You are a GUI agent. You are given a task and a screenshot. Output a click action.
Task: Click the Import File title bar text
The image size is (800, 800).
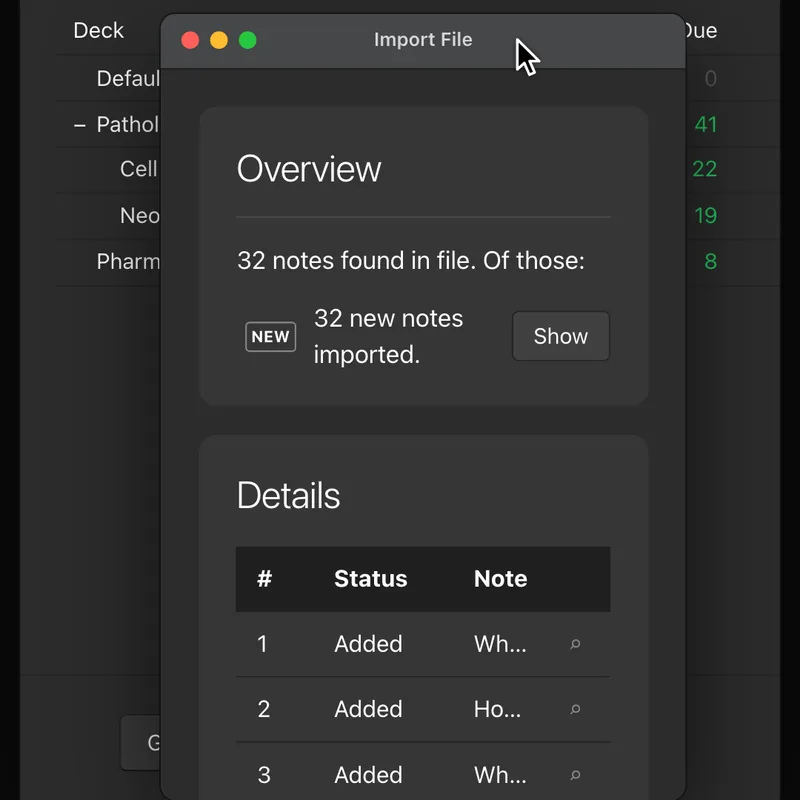423,40
